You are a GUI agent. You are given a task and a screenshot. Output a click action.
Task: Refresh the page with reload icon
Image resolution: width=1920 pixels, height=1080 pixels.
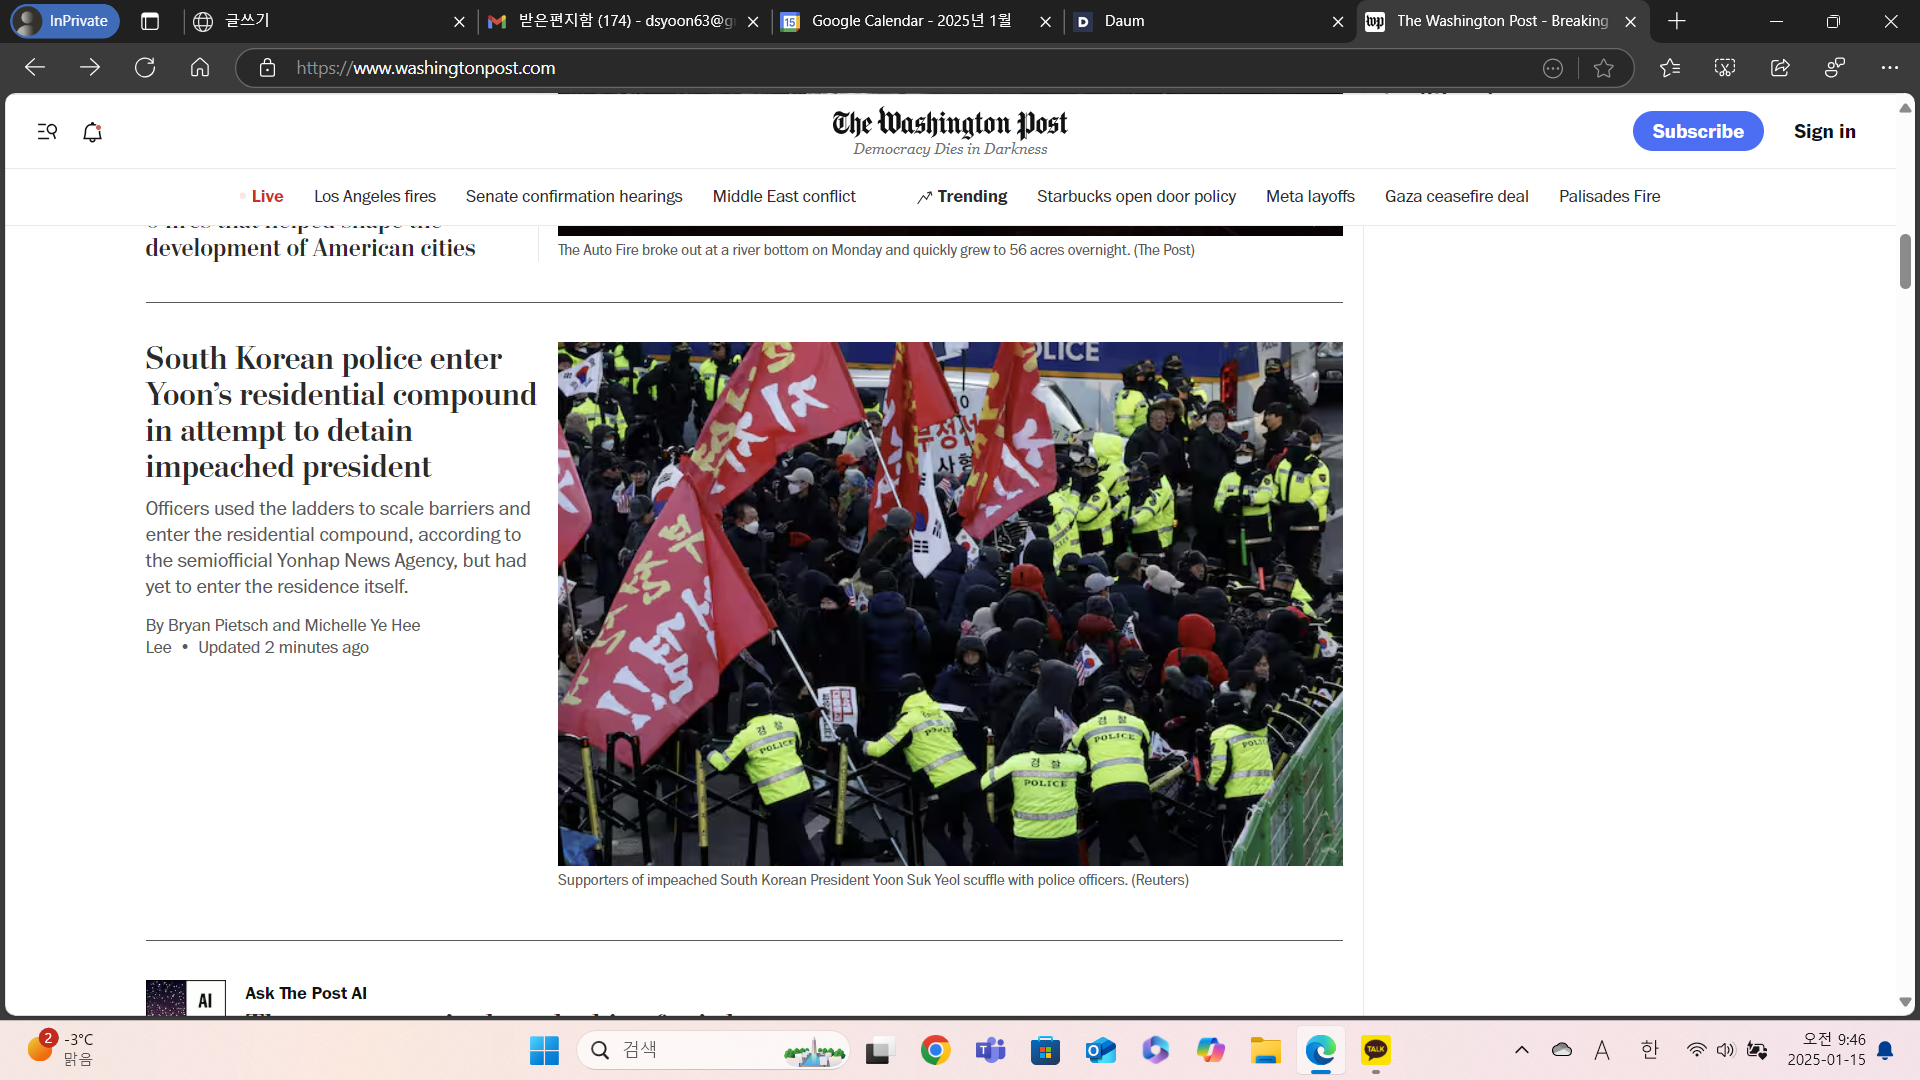pyautogui.click(x=145, y=68)
